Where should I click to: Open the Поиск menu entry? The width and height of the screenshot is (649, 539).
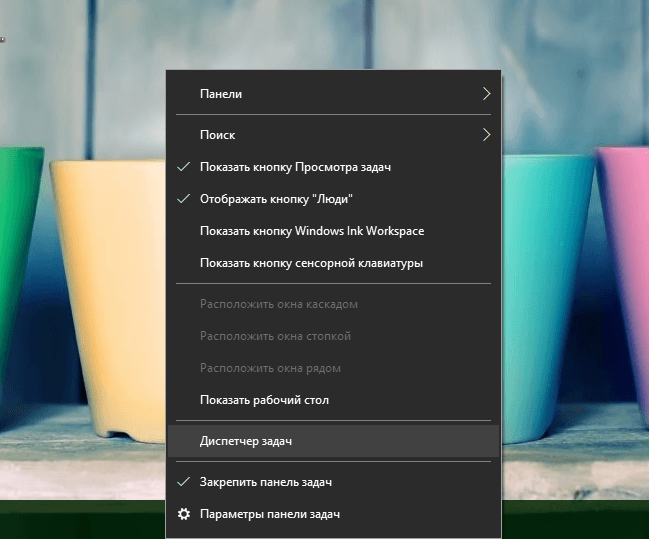(334, 135)
